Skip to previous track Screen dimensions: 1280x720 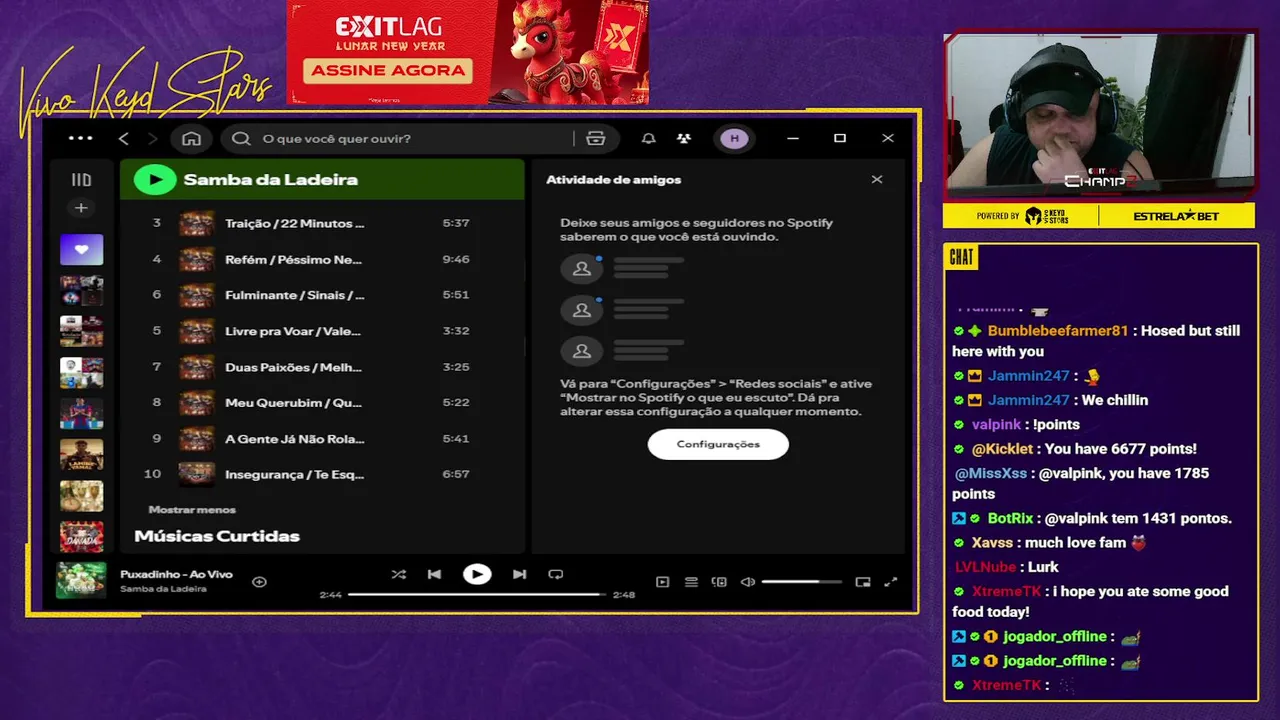coord(434,574)
